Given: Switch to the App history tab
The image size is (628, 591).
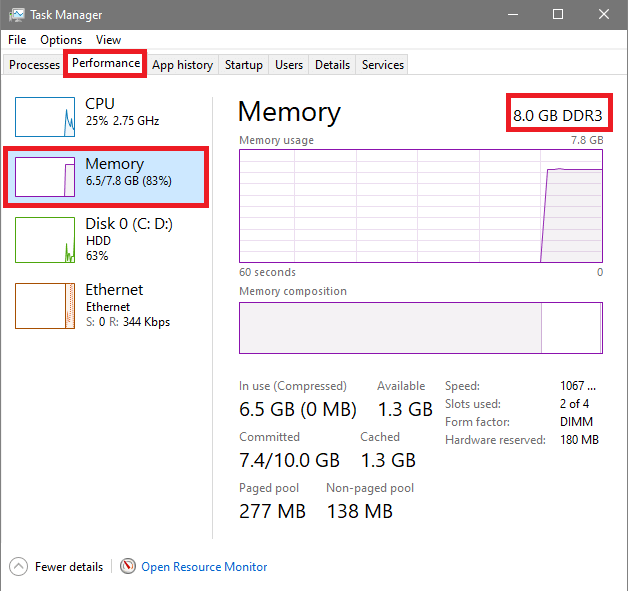Looking at the screenshot, I should [182, 65].
